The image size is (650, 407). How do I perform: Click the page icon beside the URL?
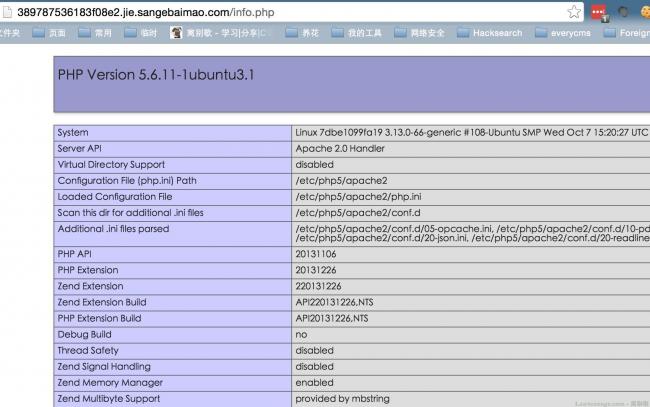(x=6, y=12)
